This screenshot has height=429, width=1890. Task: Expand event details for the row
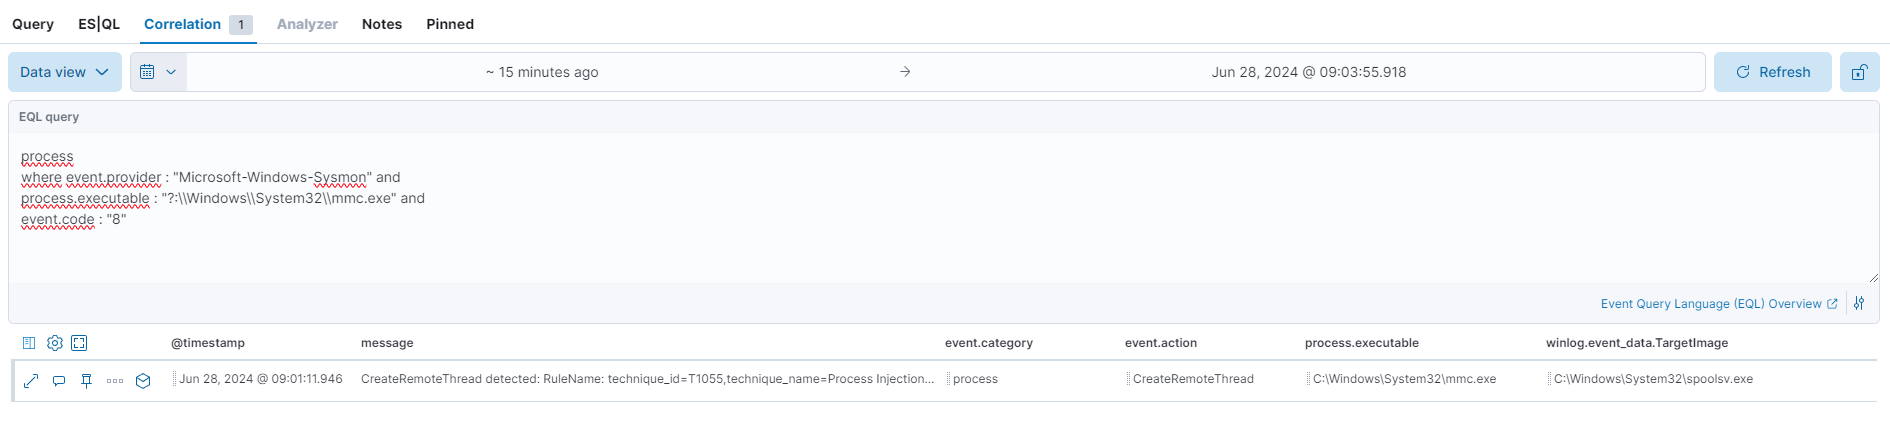click(x=31, y=380)
